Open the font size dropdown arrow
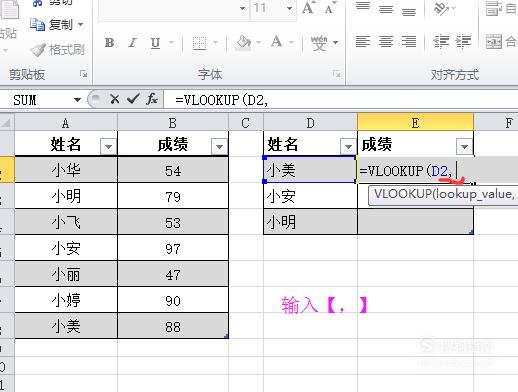The width and height of the screenshot is (518, 392). [289, 8]
